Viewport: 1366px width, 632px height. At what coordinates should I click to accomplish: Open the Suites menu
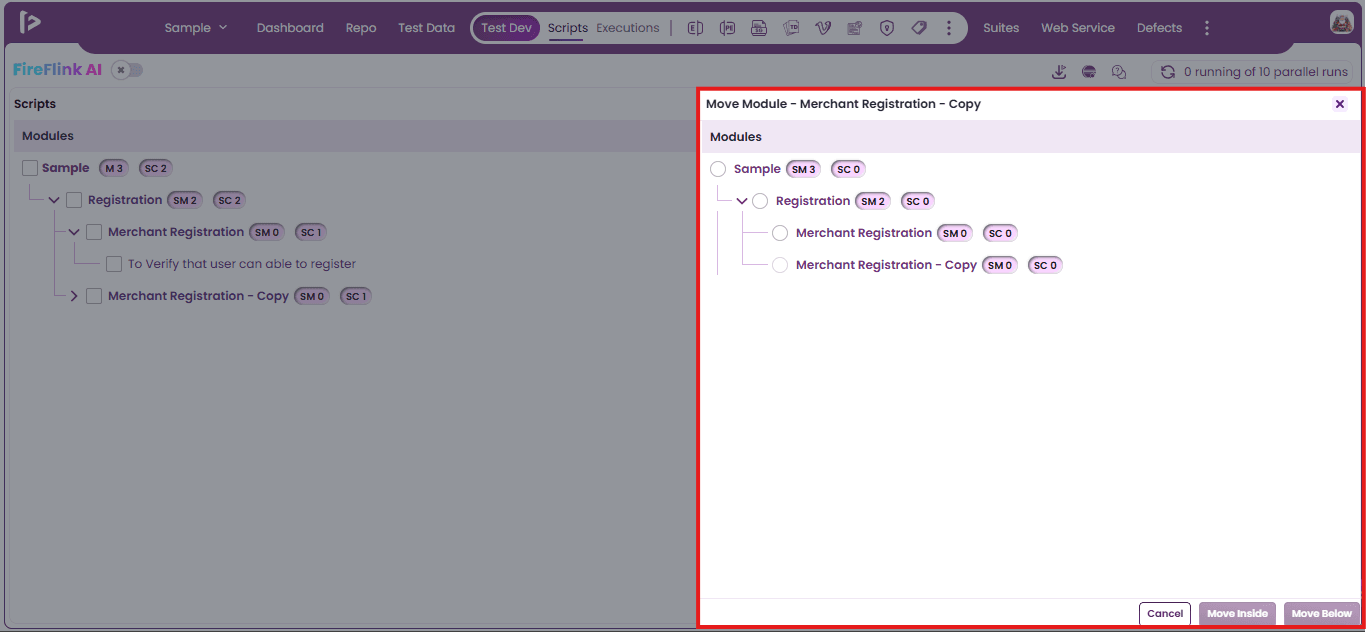(1001, 28)
